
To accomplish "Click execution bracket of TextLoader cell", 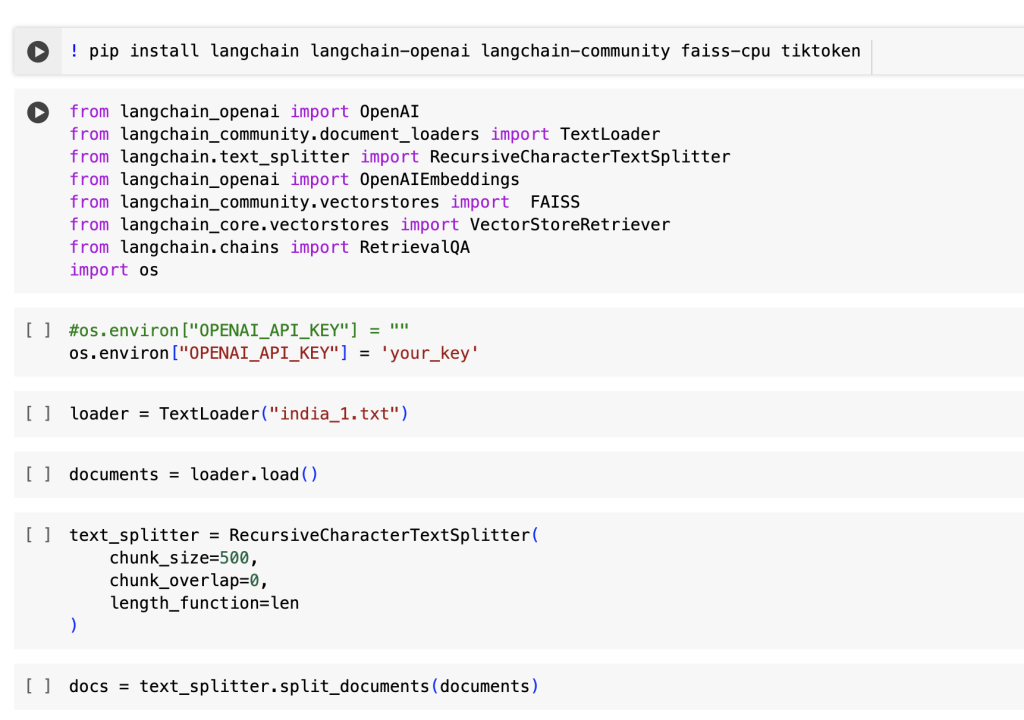I will 38,413.
